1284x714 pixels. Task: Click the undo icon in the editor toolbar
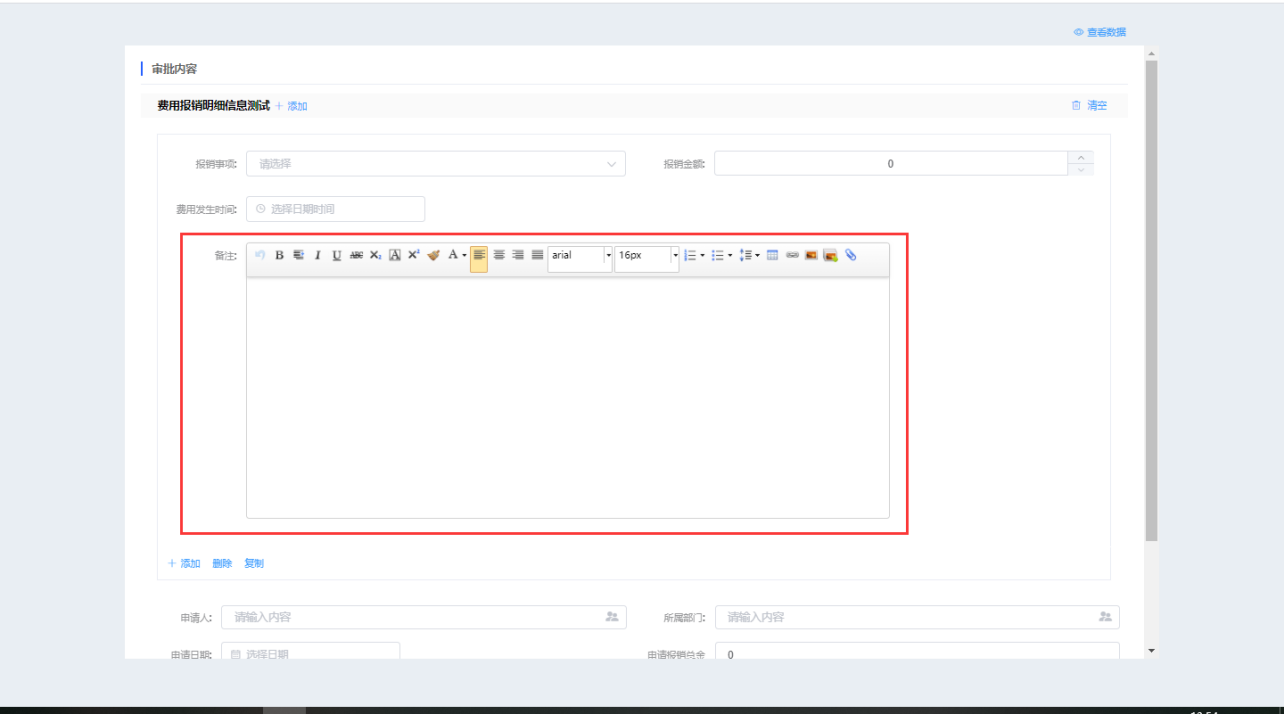(x=260, y=255)
